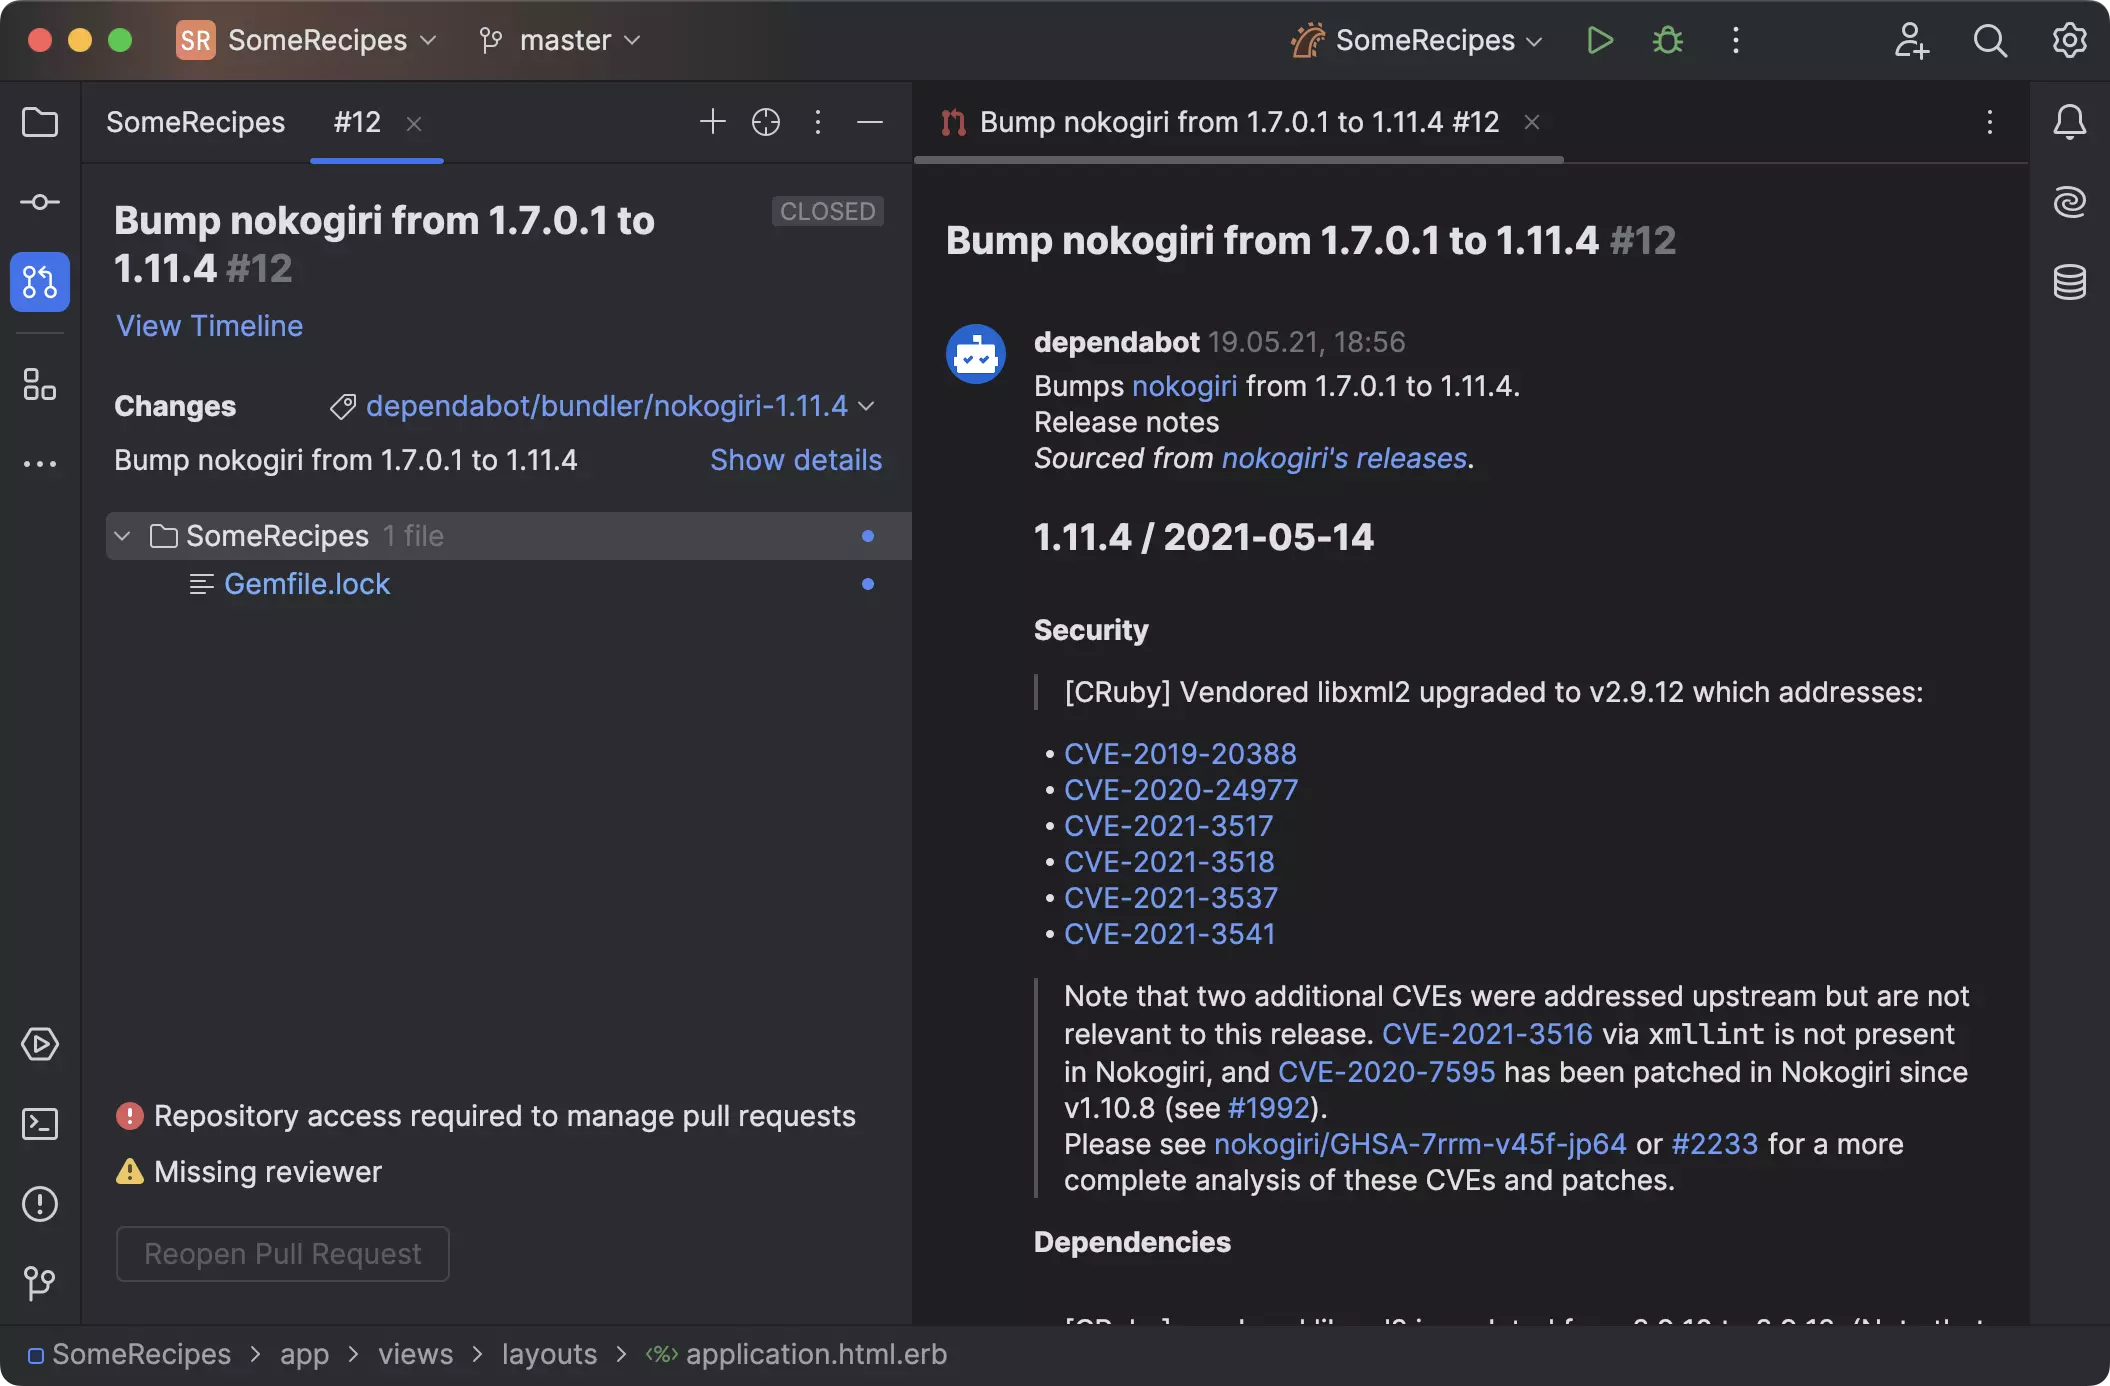Viewport: 2110px width, 1386px height.
Task: Open the Database tool window icon
Action: pos(2069,282)
